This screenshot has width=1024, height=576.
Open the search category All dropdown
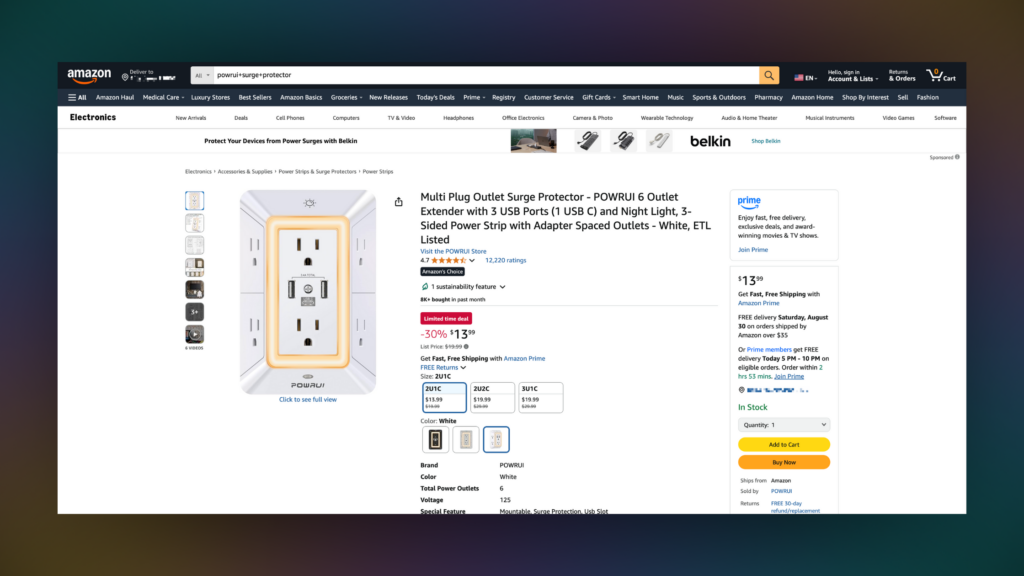pos(202,76)
